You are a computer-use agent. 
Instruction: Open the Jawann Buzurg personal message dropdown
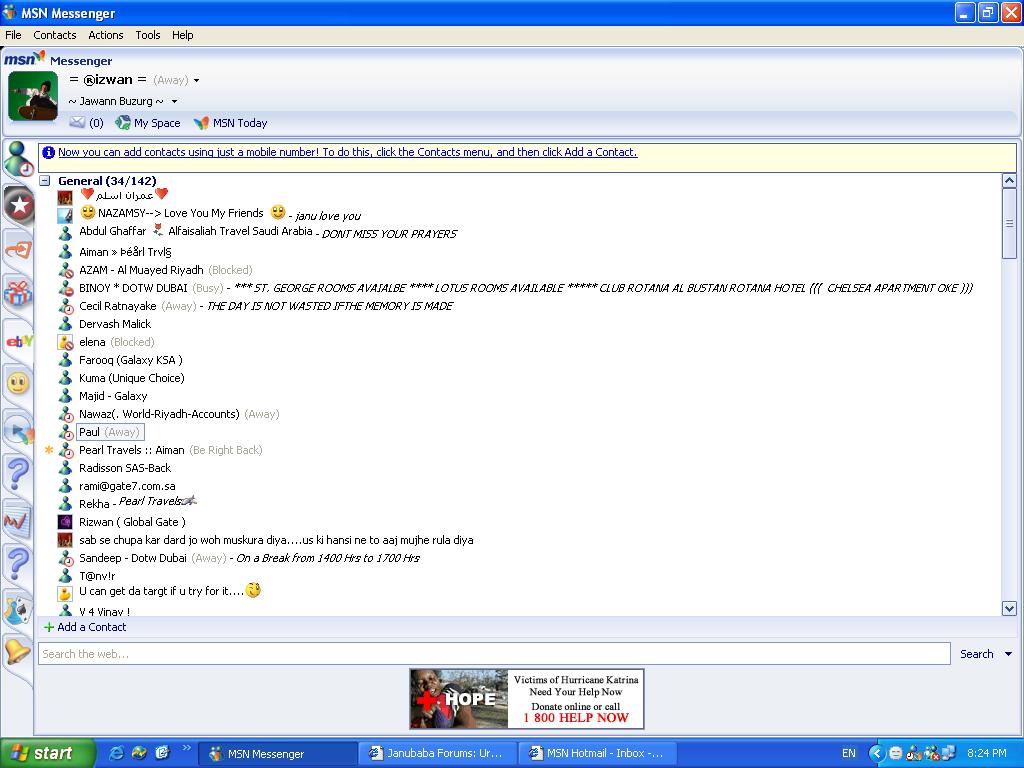174,101
